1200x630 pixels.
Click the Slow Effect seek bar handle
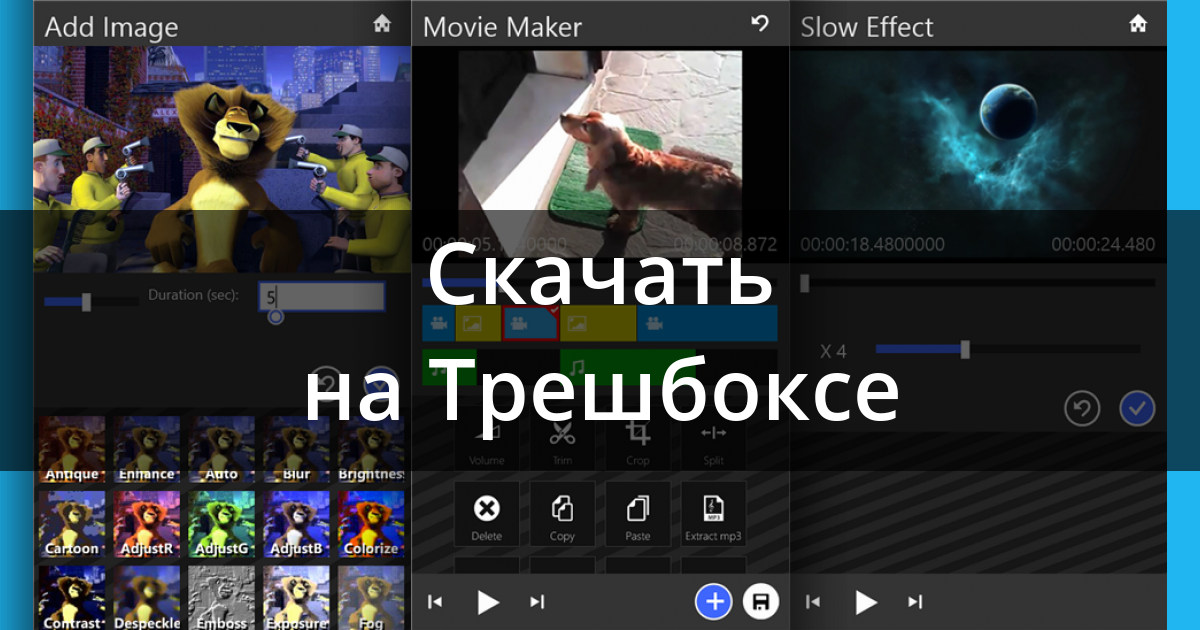(804, 283)
